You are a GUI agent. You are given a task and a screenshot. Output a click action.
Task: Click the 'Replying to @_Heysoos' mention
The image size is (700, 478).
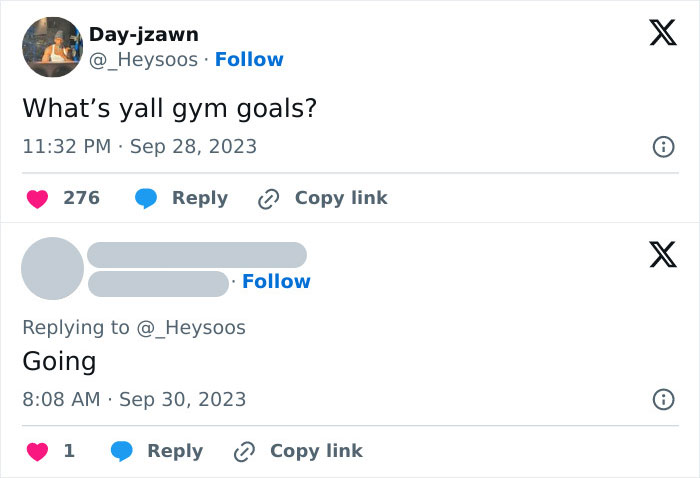189,327
